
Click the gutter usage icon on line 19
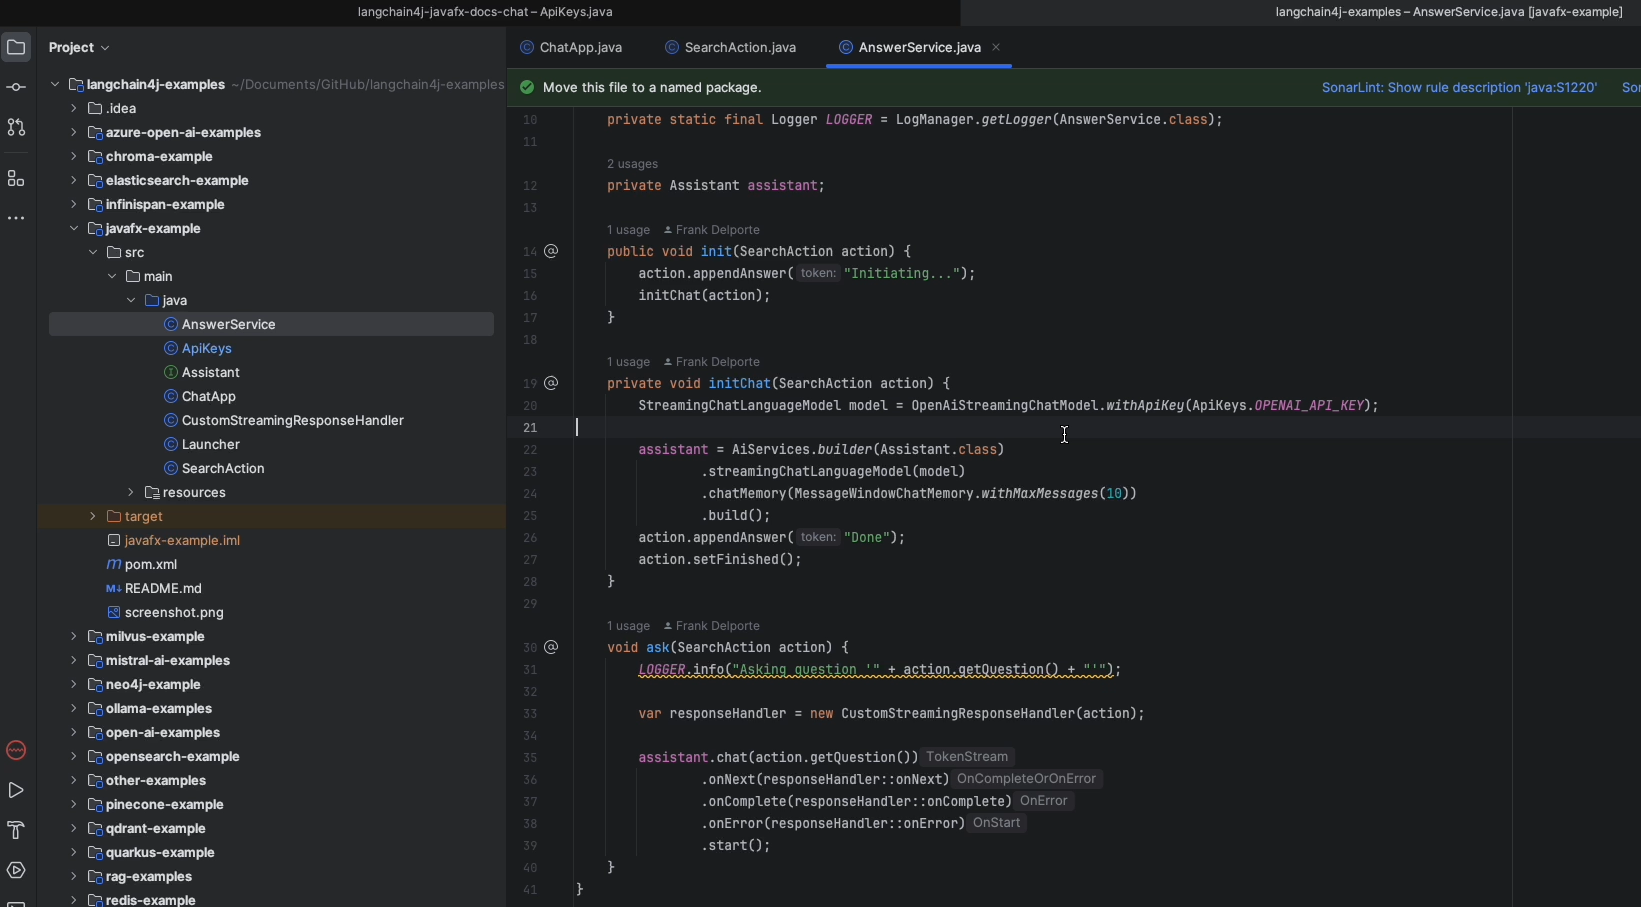(x=551, y=383)
